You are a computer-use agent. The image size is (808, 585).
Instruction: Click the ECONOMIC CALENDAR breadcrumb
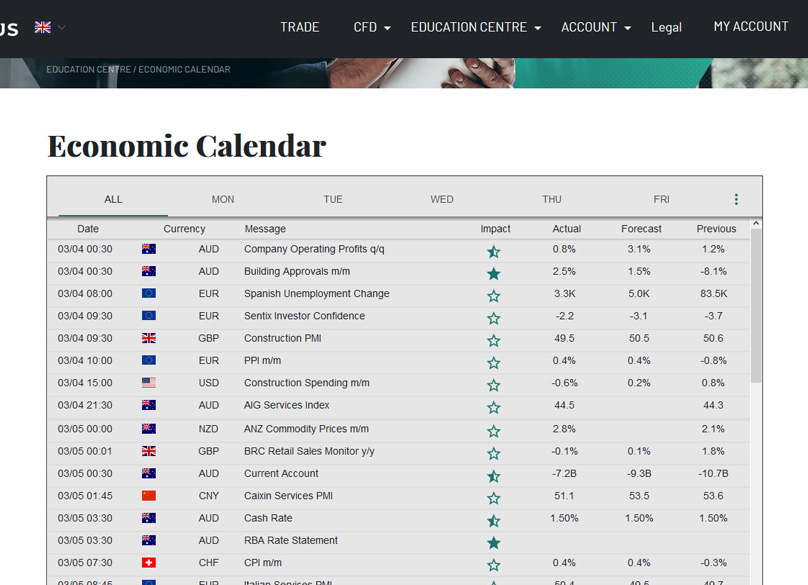(184, 70)
